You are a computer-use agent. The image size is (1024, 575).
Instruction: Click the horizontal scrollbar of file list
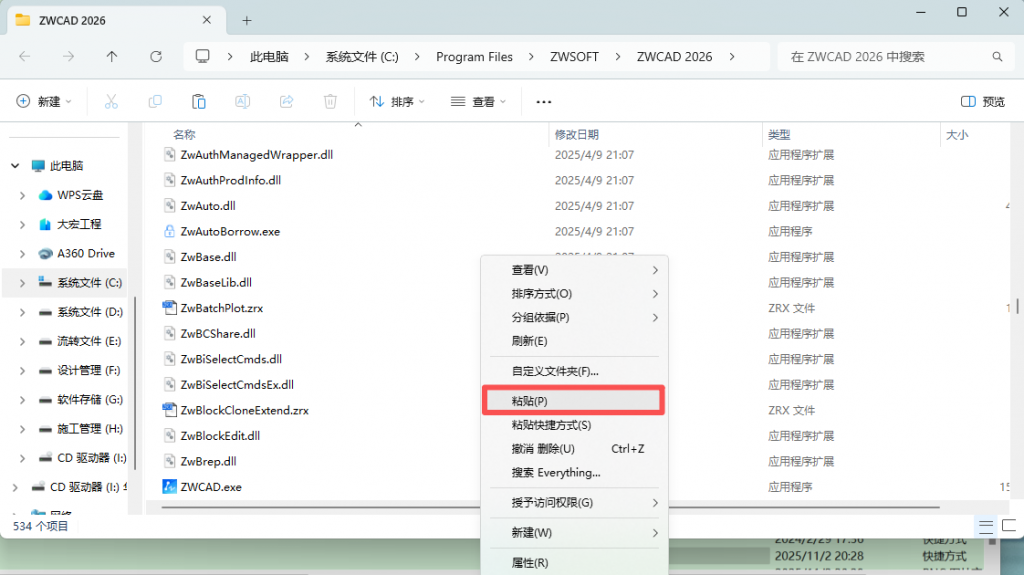click(x=551, y=507)
